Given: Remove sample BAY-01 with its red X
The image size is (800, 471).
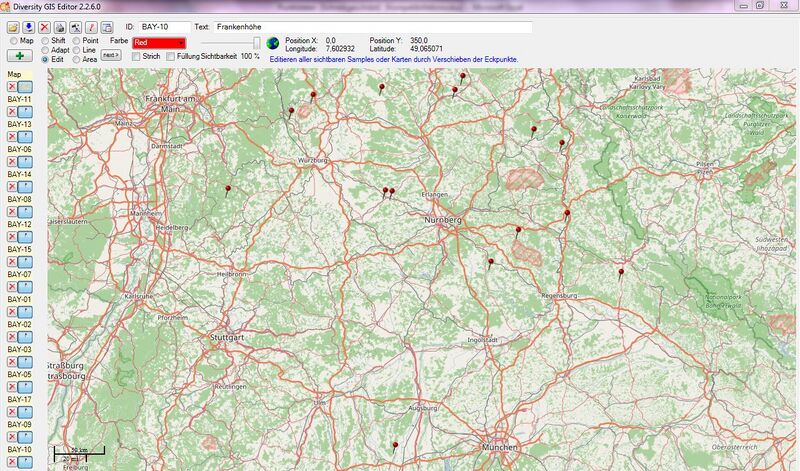Looking at the screenshot, I should click(12, 312).
